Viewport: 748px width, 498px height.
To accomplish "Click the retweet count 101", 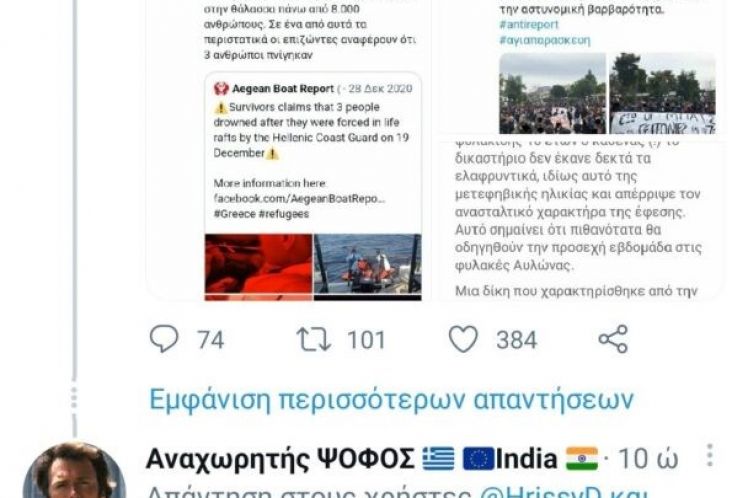I will click(366, 340).
